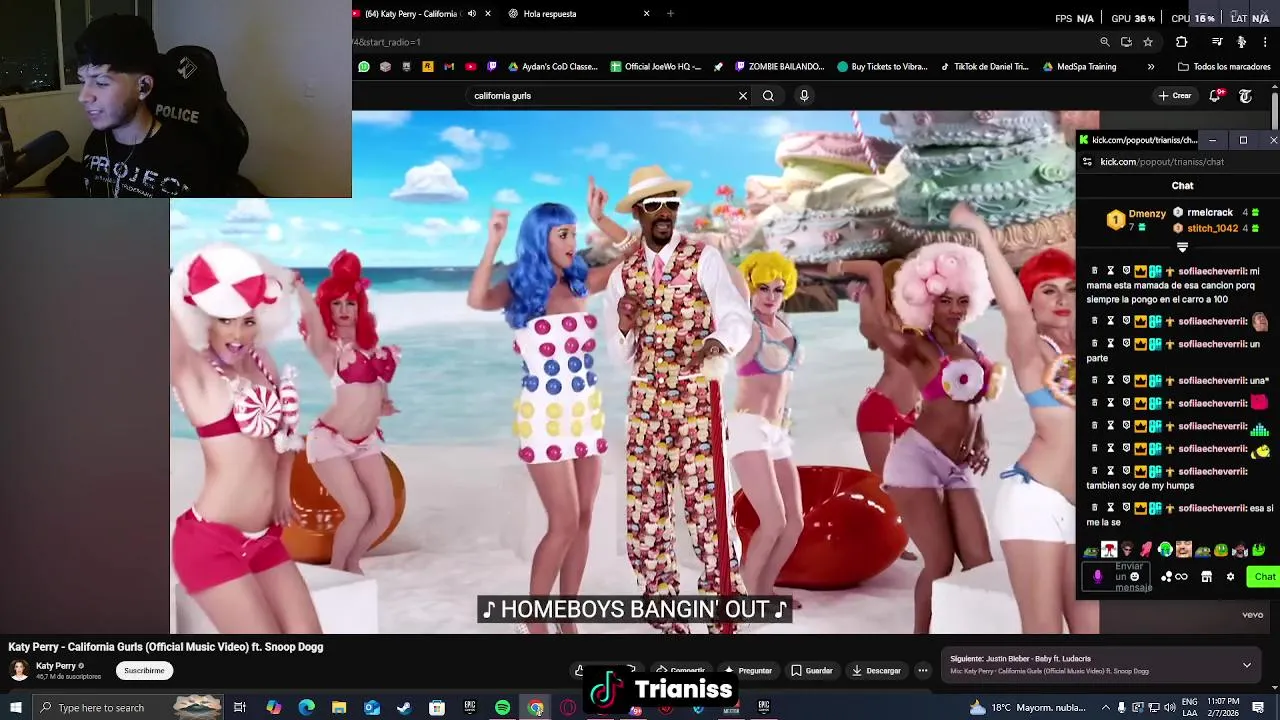Save video with Guardar button
The height and width of the screenshot is (720, 1280).
811,671
